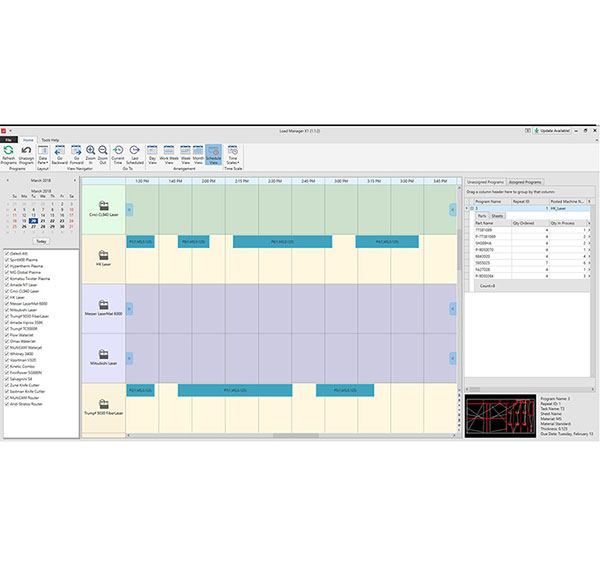This screenshot has width=600, height=566.
Task: Click the Messer LaserMat 6000 machine icon
Action: (x=103, y=305)
